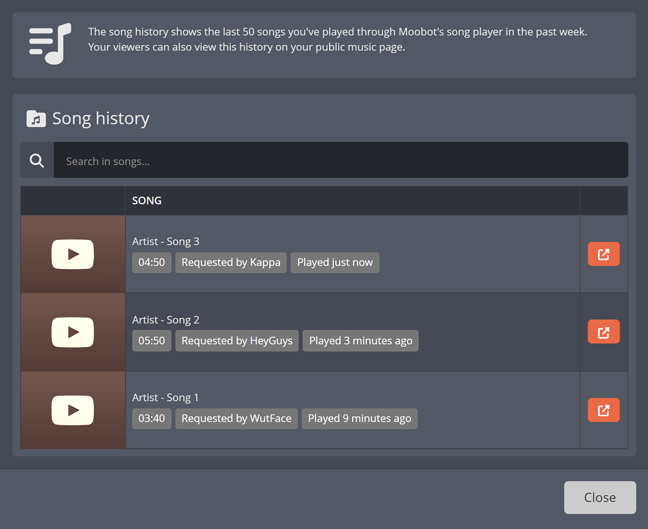
Task: Click the music playlist note icon
Action: point(50,42)
